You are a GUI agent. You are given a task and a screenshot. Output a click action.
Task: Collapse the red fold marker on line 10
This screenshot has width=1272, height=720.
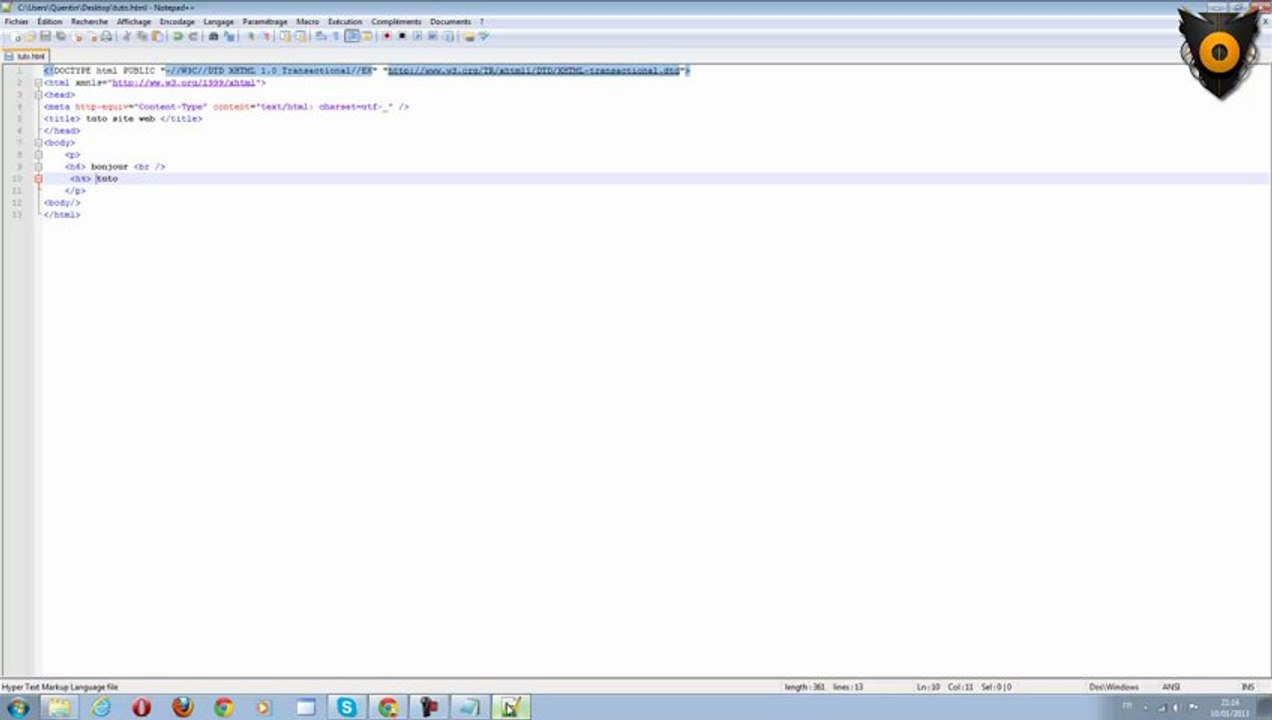[38, 179]
